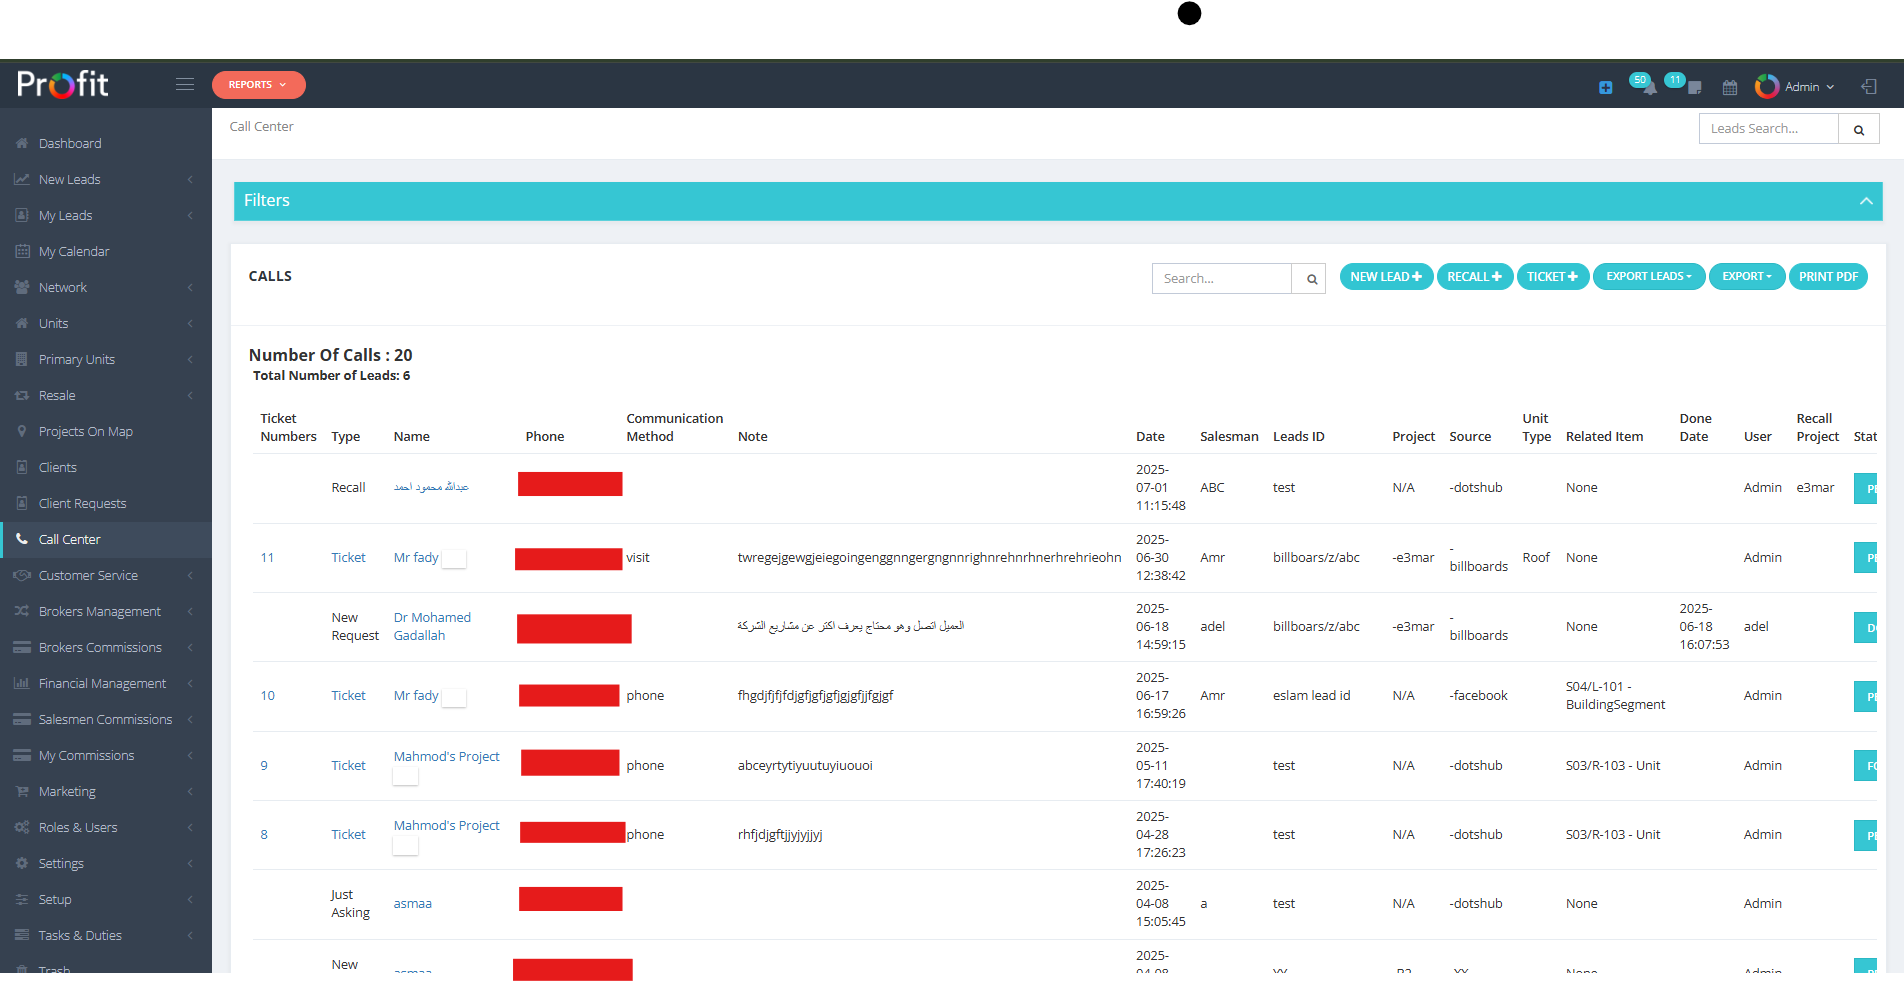Open the Export Leads dropdown
Viewport: 1904px width, 981px height.
[x=1648, y=277]
